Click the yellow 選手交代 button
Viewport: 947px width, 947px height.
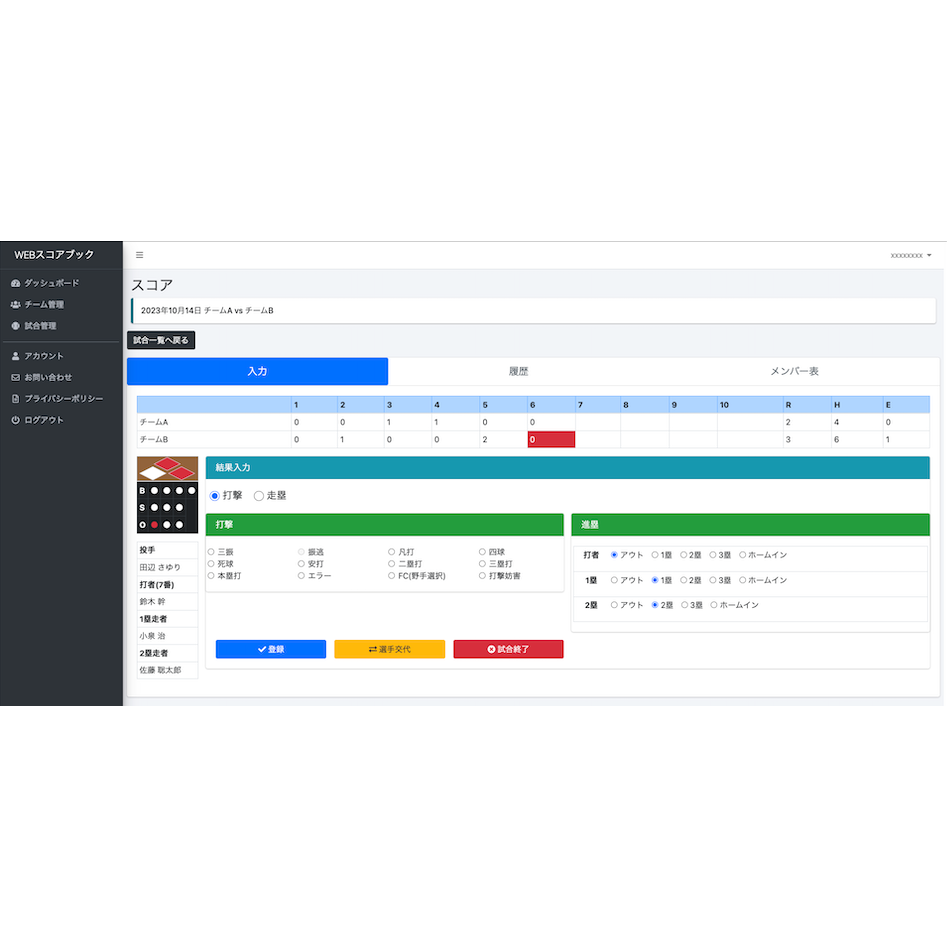389,649
